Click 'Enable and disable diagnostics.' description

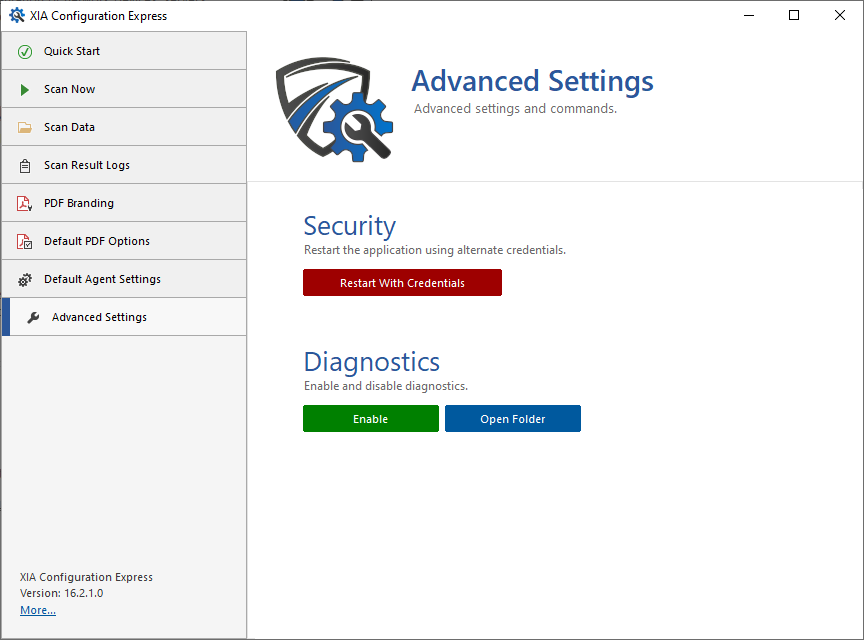(386, 386)
